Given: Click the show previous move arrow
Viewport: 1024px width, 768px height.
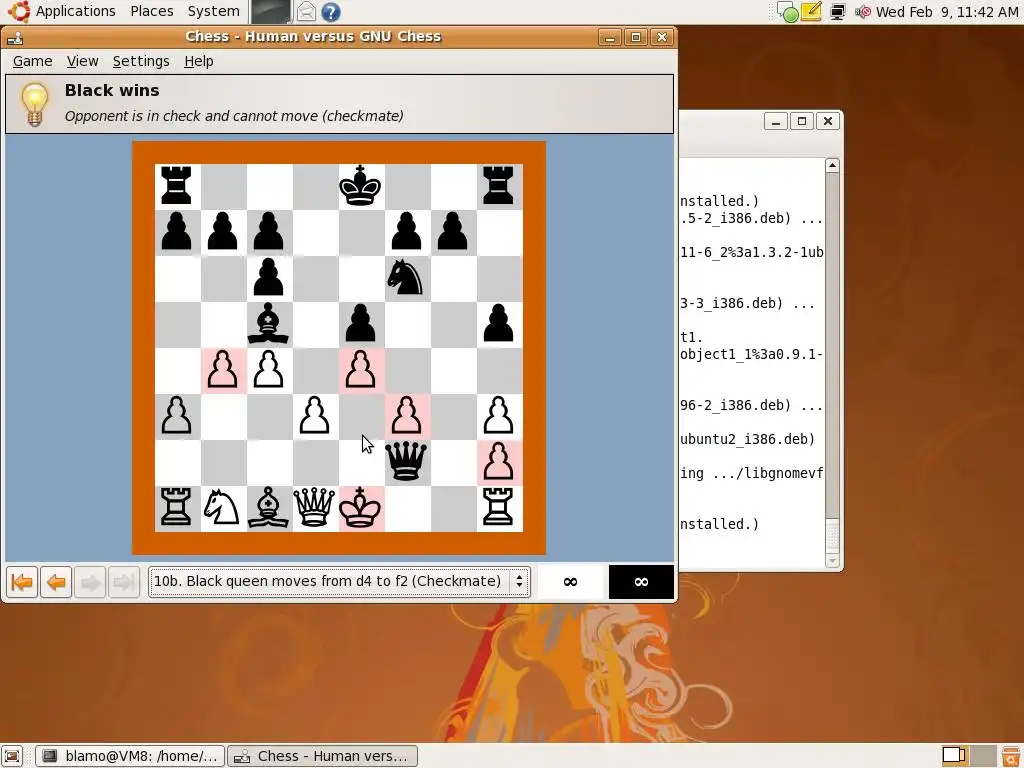Looking at the screenshot, I should pos(56,581).
